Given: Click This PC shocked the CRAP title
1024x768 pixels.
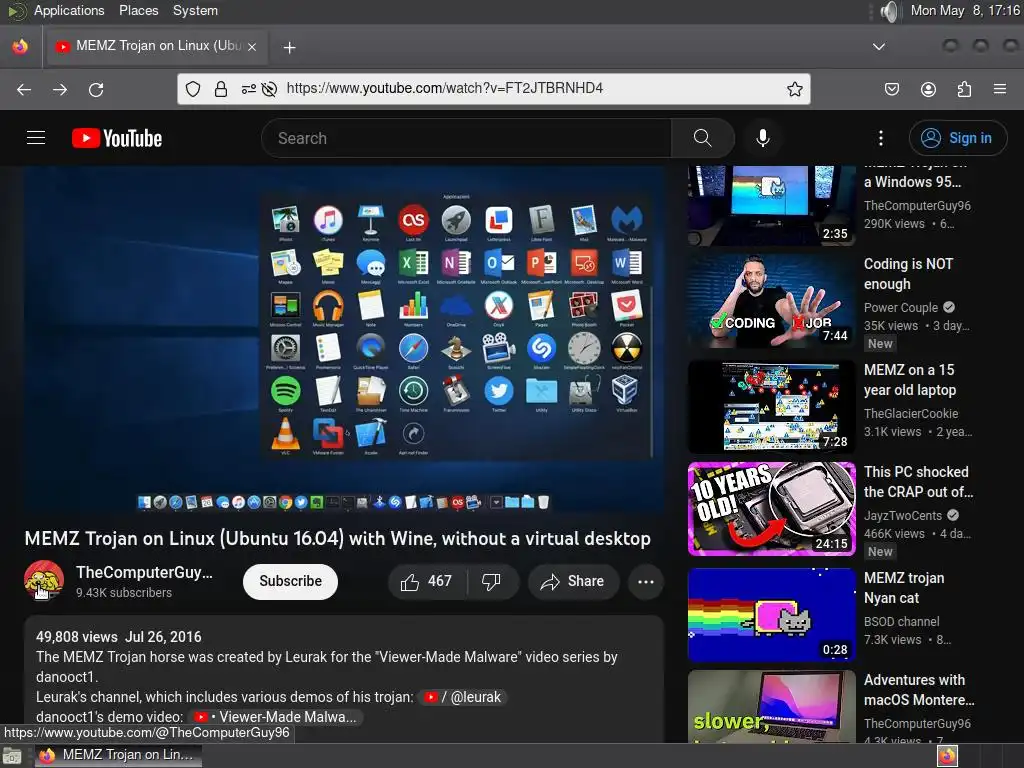Looking at the screenshot, I should click(918, 481).
